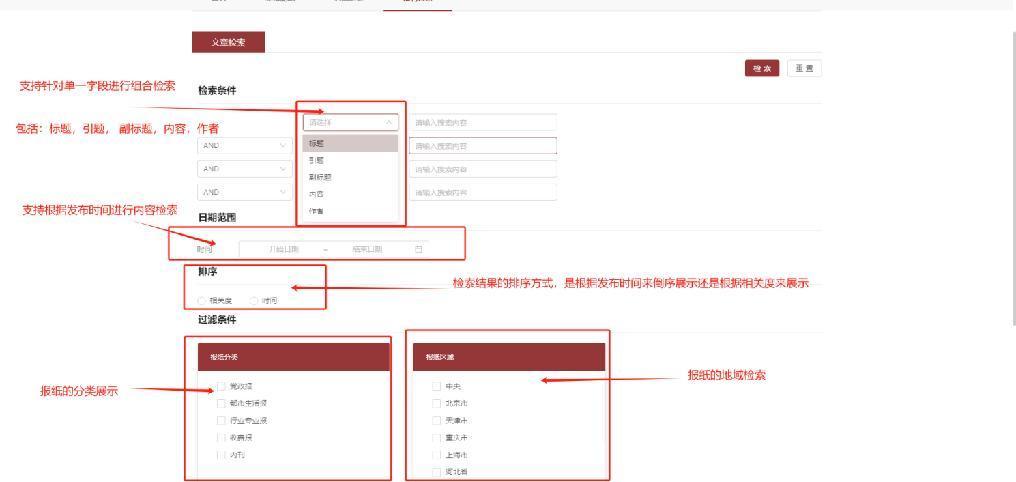Tick the 上海市 region checkbox
Image resolution: width=1016 pixels, height=482 pixels.
[436, 454]
